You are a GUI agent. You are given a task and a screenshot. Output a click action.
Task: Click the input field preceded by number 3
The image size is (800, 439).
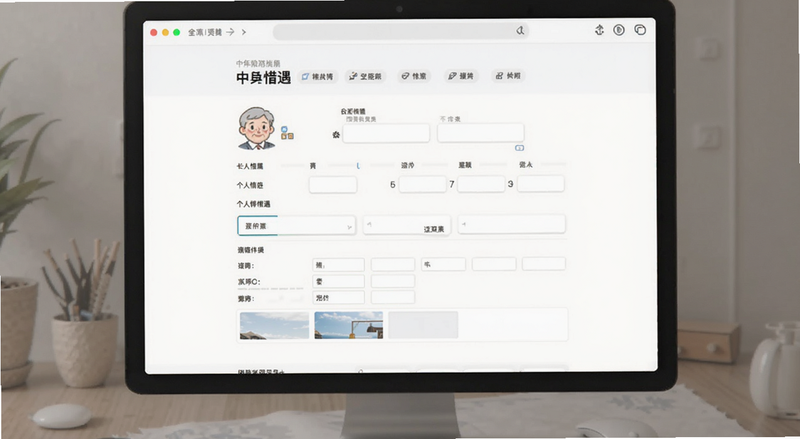(541, 183)
